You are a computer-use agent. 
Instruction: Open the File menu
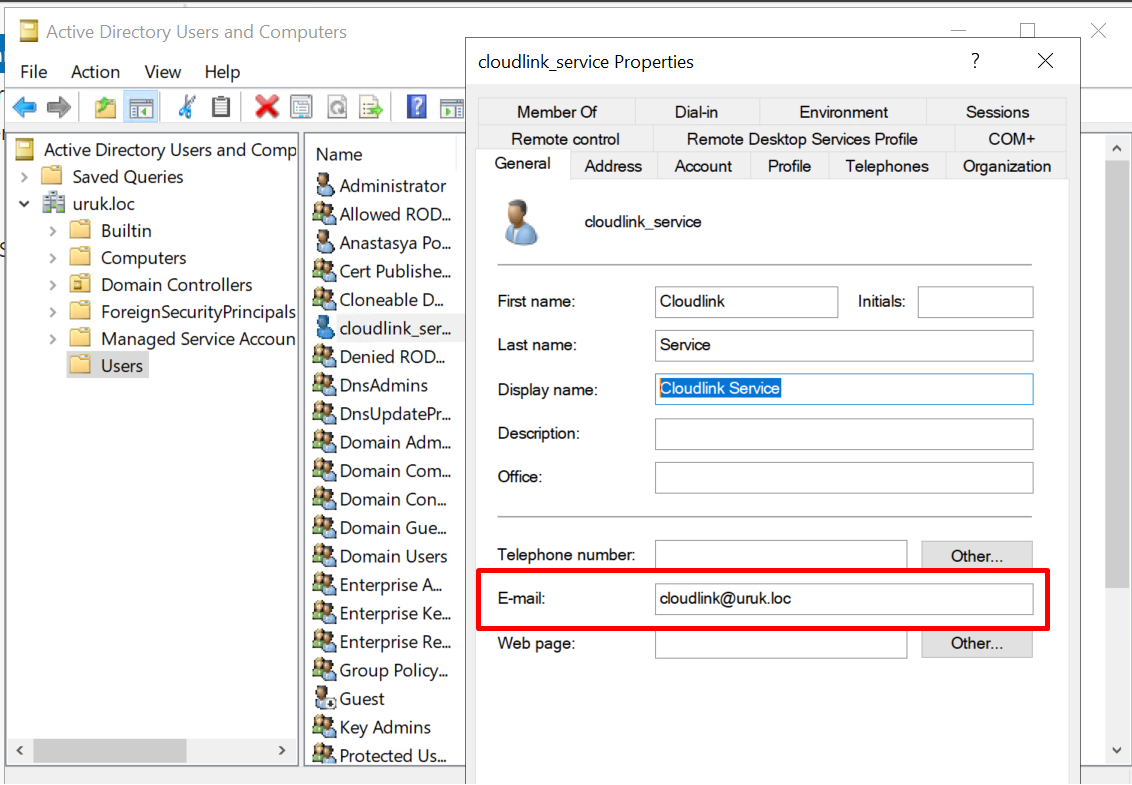coord(34,71)
